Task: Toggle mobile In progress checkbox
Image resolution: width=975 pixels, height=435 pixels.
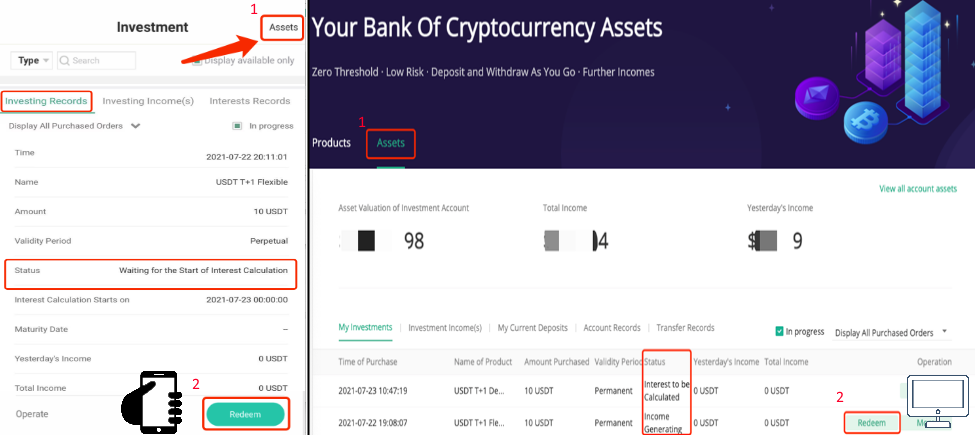Action: [237, 126]
